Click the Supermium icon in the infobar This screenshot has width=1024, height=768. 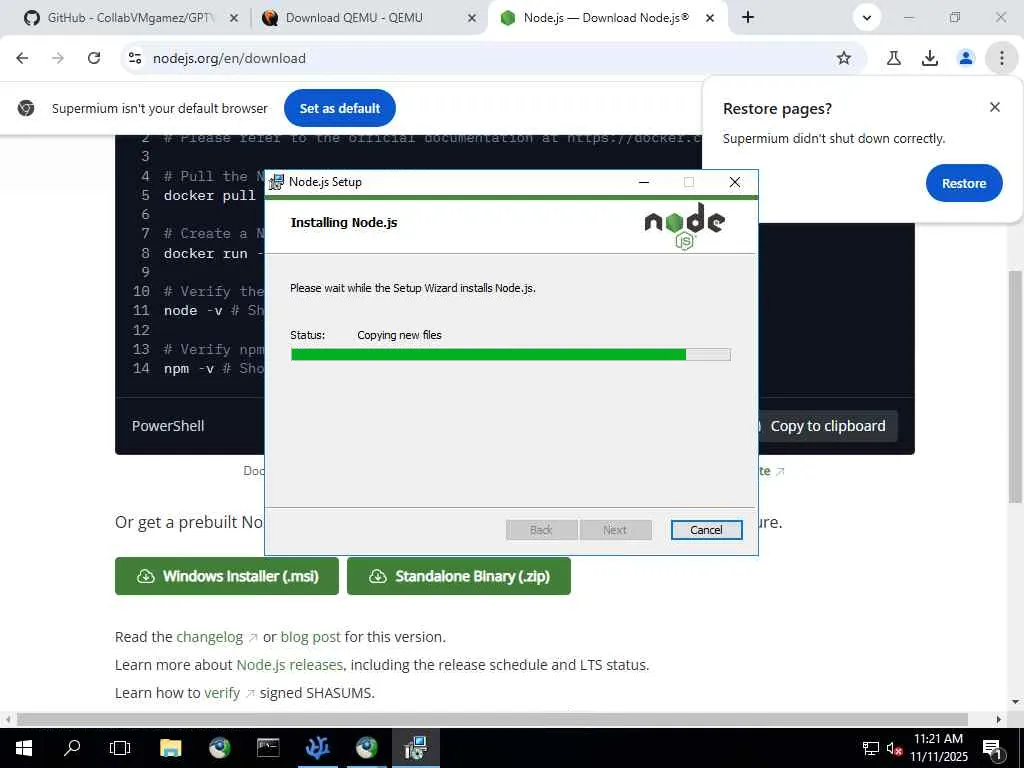pos(26,108)
